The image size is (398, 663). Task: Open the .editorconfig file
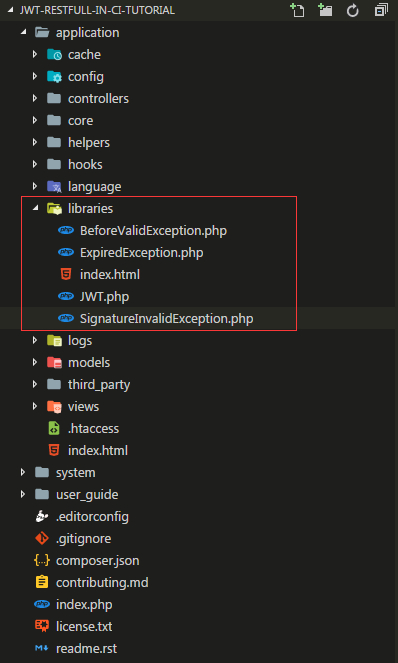(x=93, y=517)
